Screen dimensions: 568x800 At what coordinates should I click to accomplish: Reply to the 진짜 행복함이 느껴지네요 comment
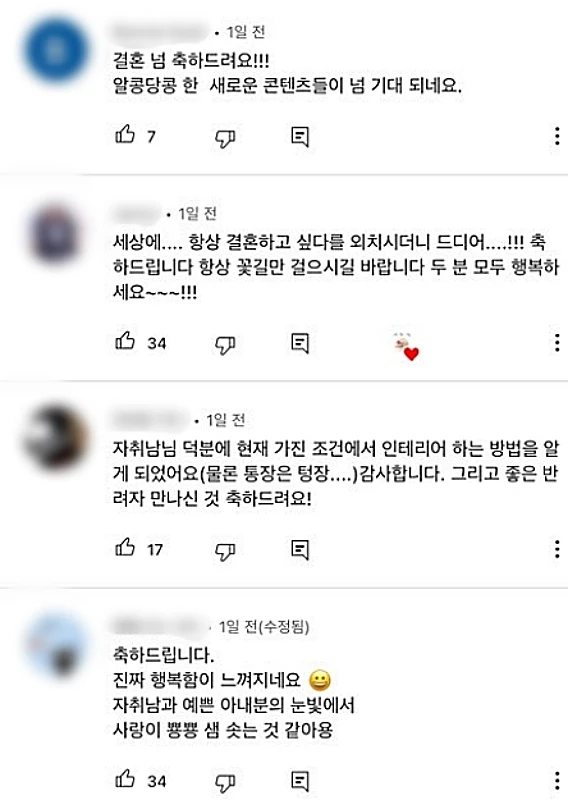tap(300, 781)
